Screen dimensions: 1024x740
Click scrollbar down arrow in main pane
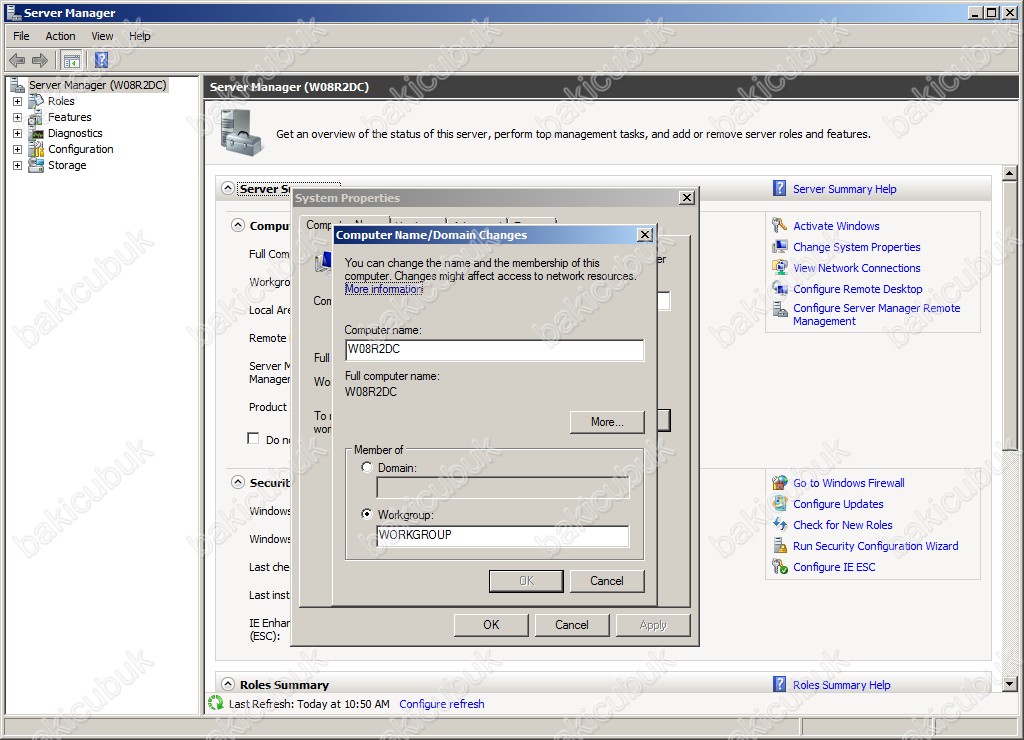(x=1010, y=684)
